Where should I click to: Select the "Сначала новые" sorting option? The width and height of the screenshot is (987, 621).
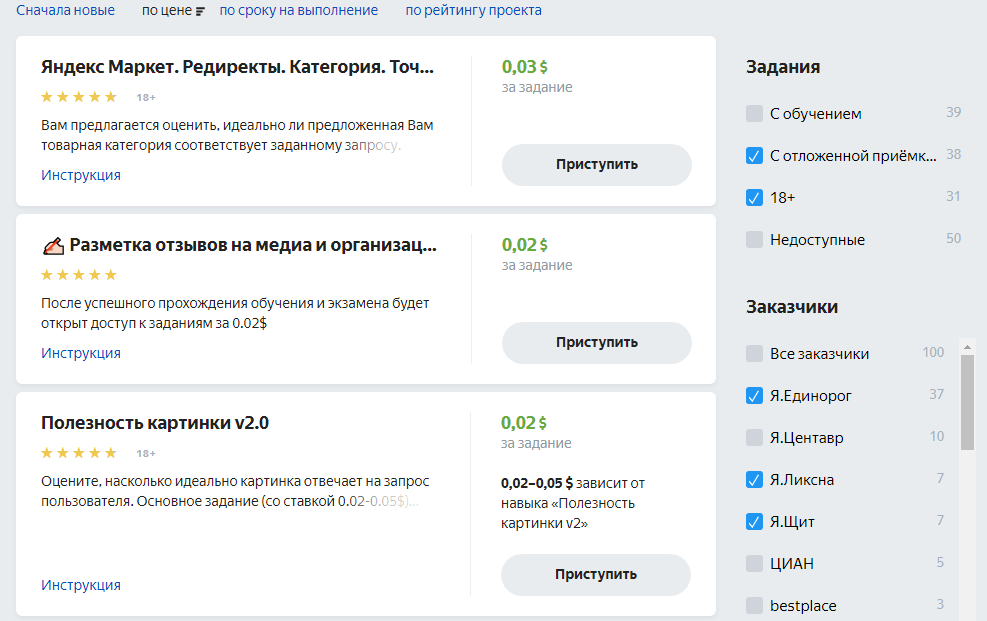pyautogui.click(x=66, y=10)
